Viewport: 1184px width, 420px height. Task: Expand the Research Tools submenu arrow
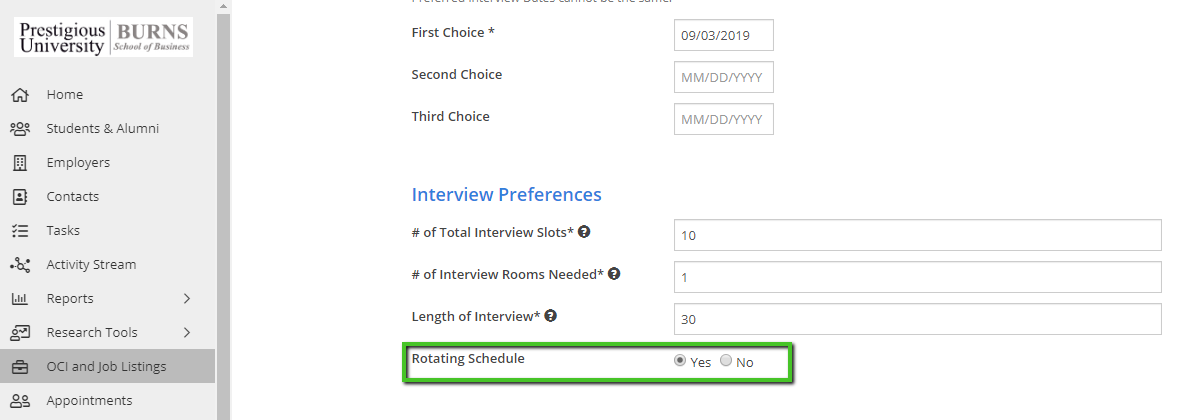[x=187, y=333]
